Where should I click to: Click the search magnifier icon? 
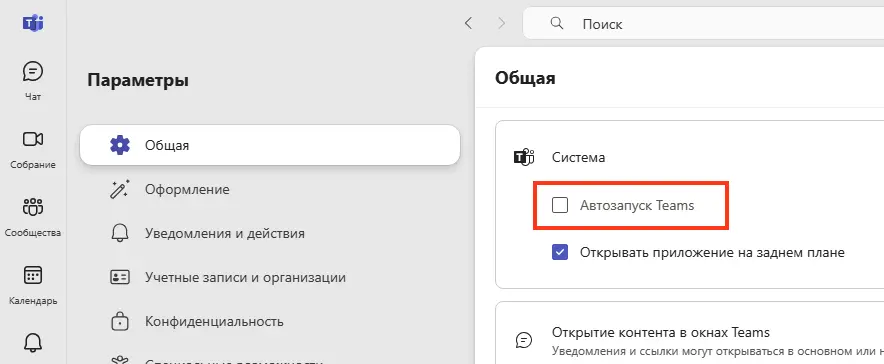pos(556,23)
